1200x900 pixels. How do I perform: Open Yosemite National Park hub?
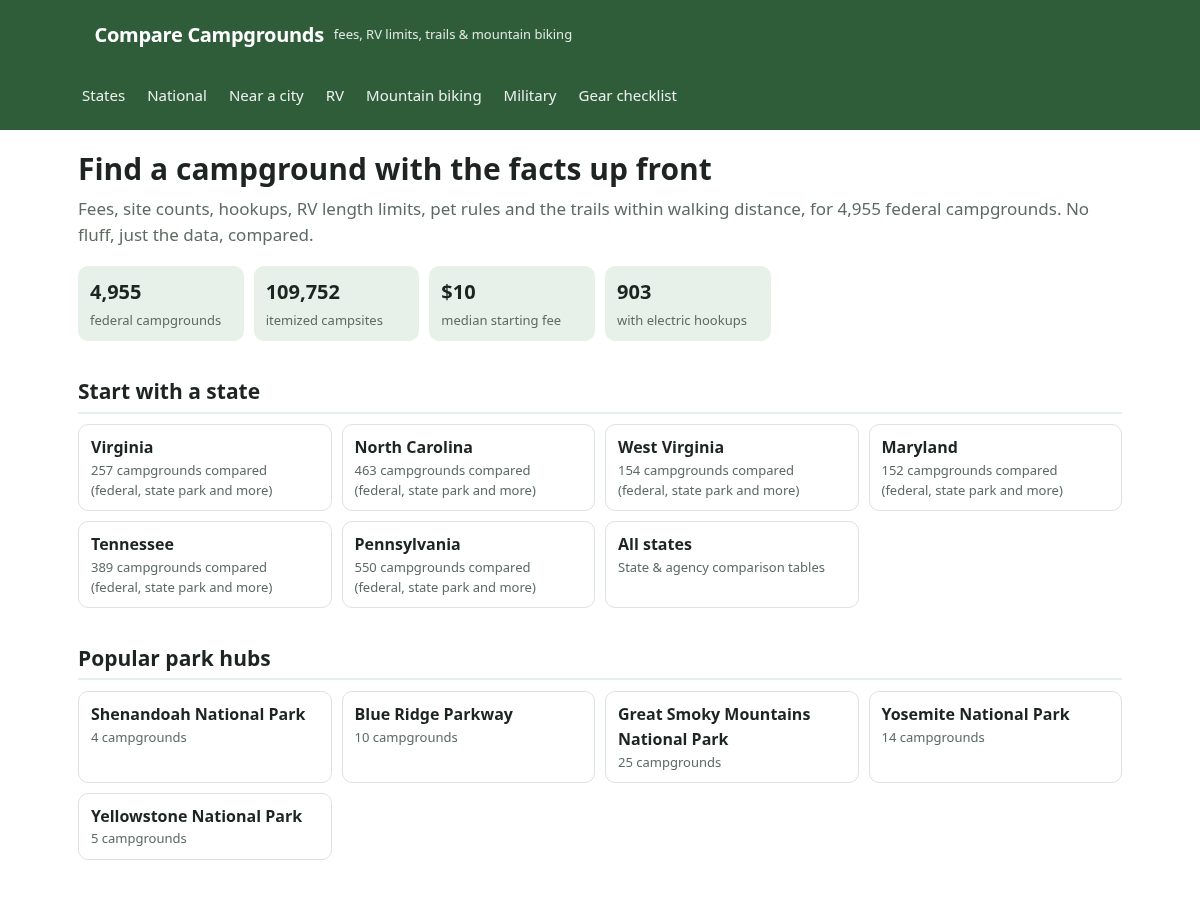pos(995,736)
